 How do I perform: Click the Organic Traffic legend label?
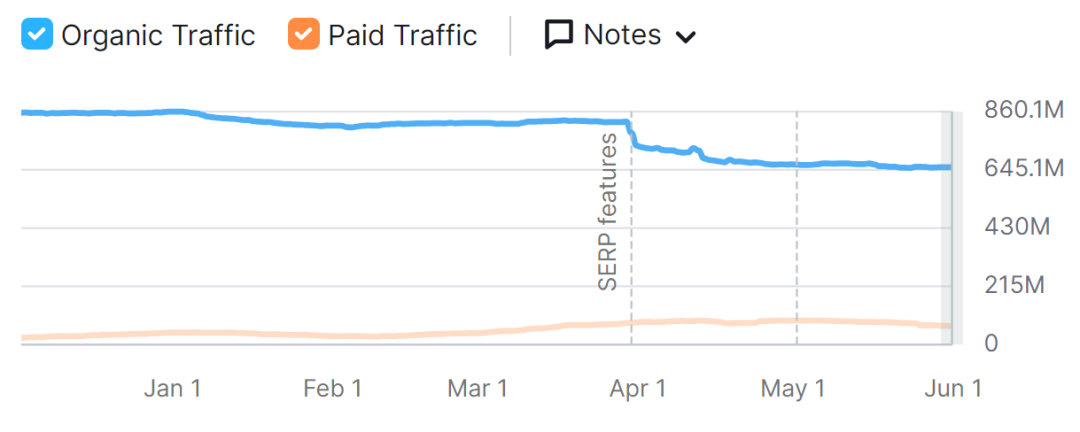(x=158, y=36)
